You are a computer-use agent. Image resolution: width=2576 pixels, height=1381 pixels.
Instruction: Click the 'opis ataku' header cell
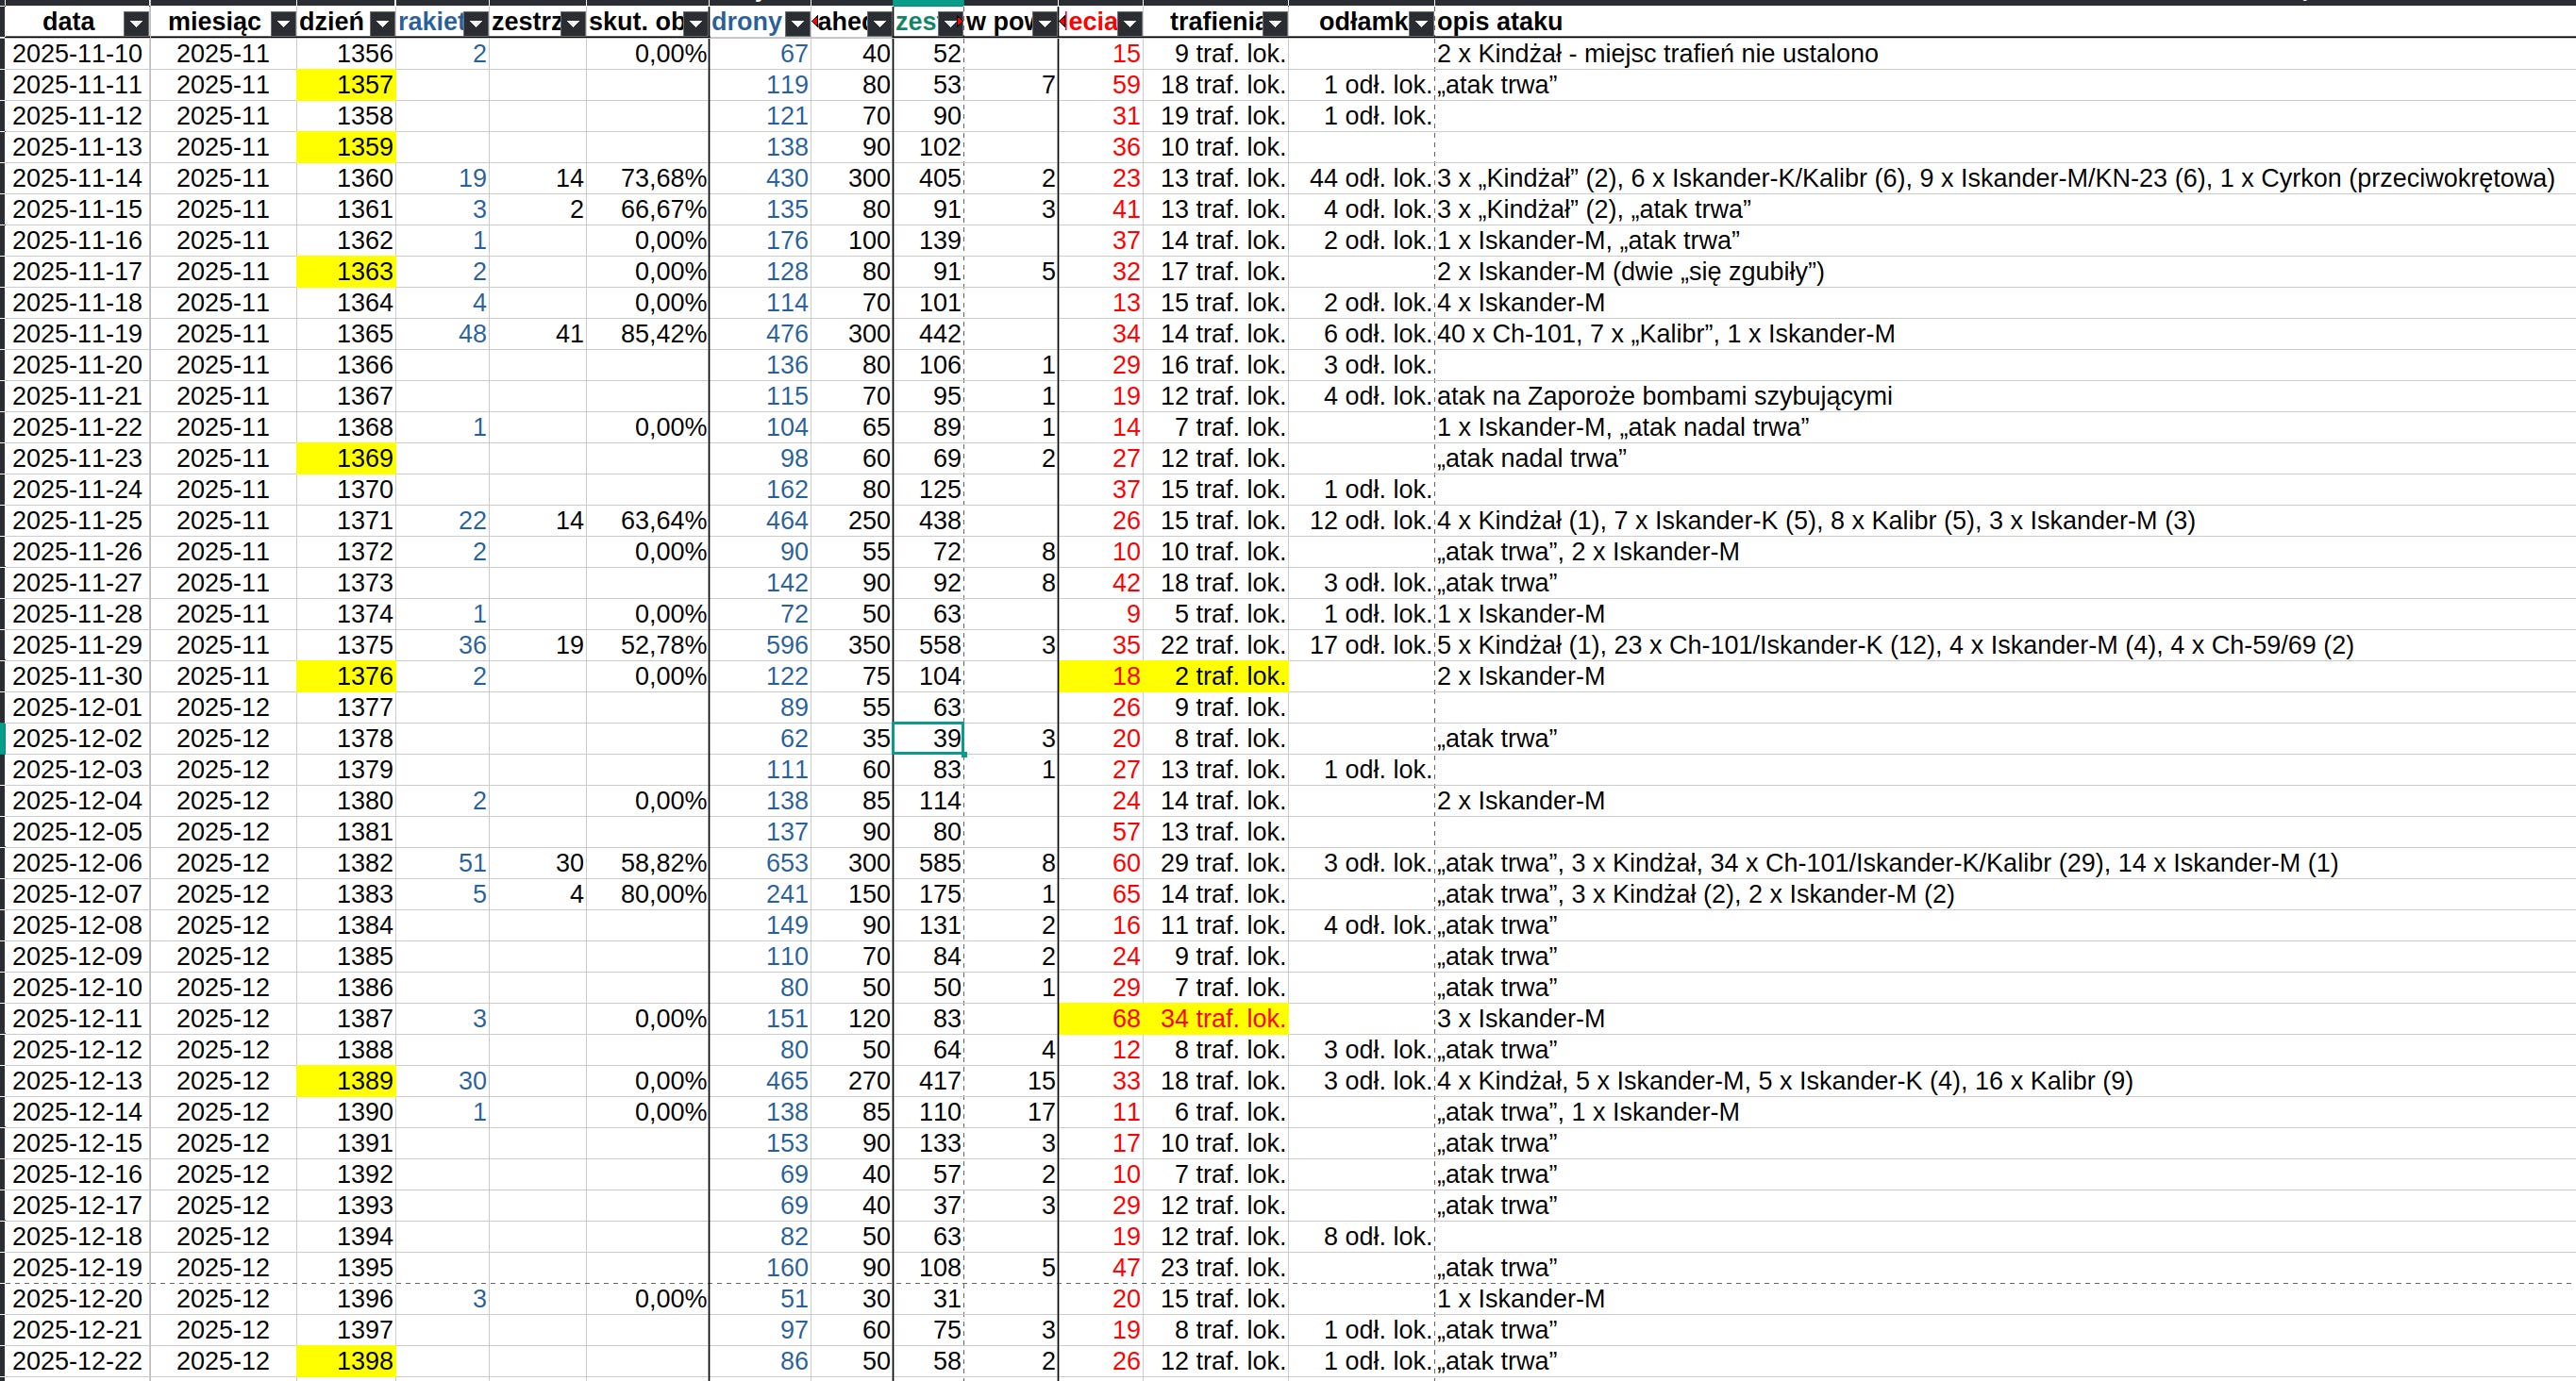1500,22
